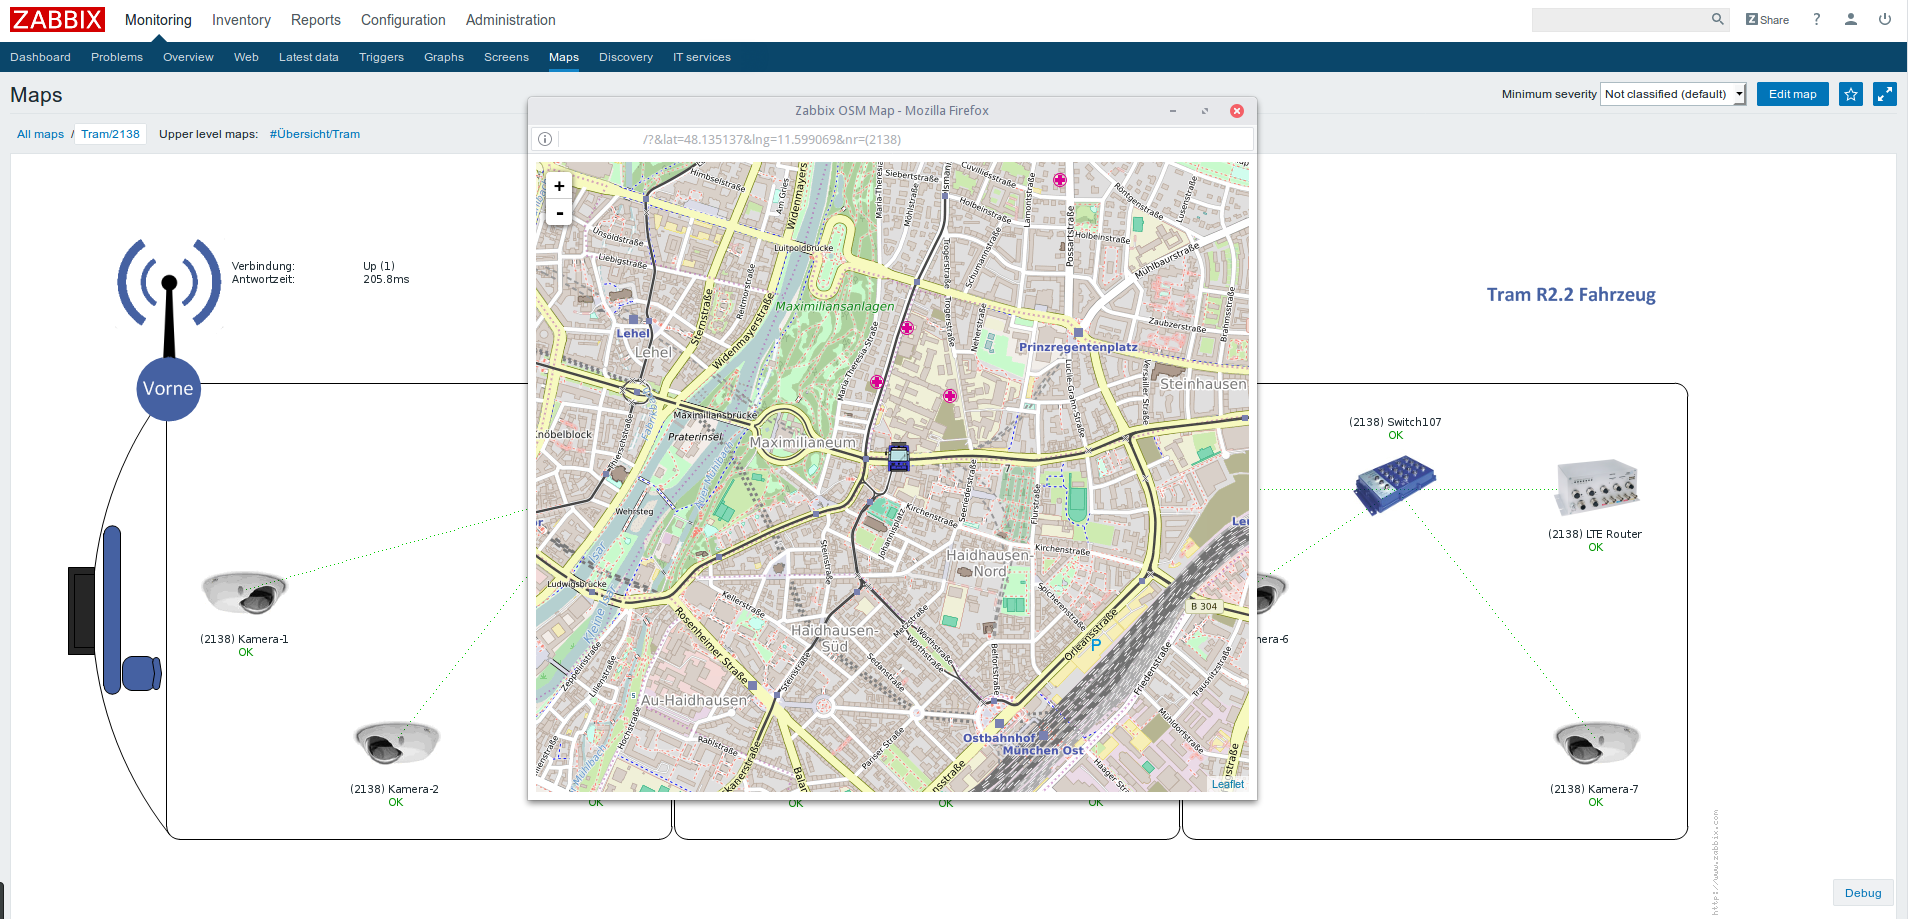1908x919 pixels.
Task: Click the Lehel station marker
Action: click(x=633, y=320)
